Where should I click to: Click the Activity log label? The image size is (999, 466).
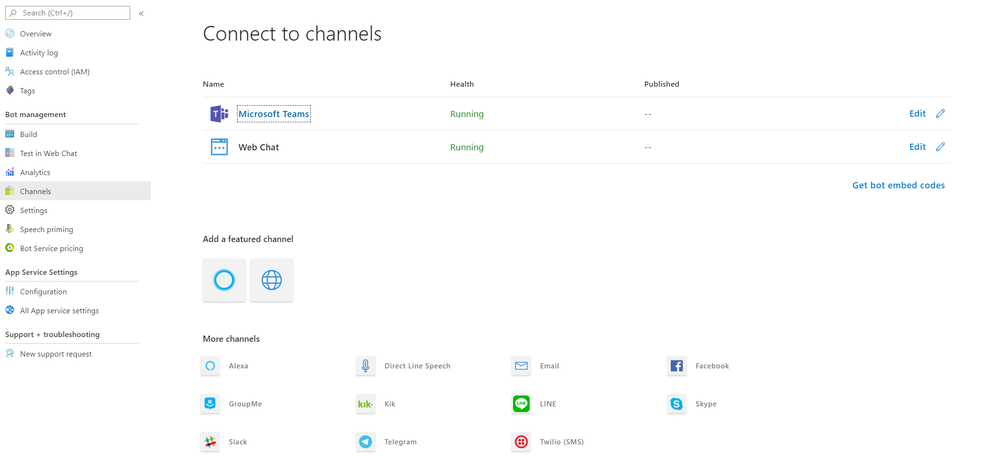click(39, 53)
